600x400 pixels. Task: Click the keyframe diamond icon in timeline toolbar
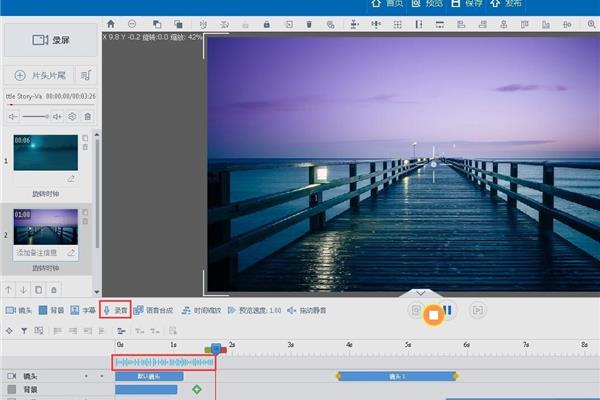click(9, 331)
